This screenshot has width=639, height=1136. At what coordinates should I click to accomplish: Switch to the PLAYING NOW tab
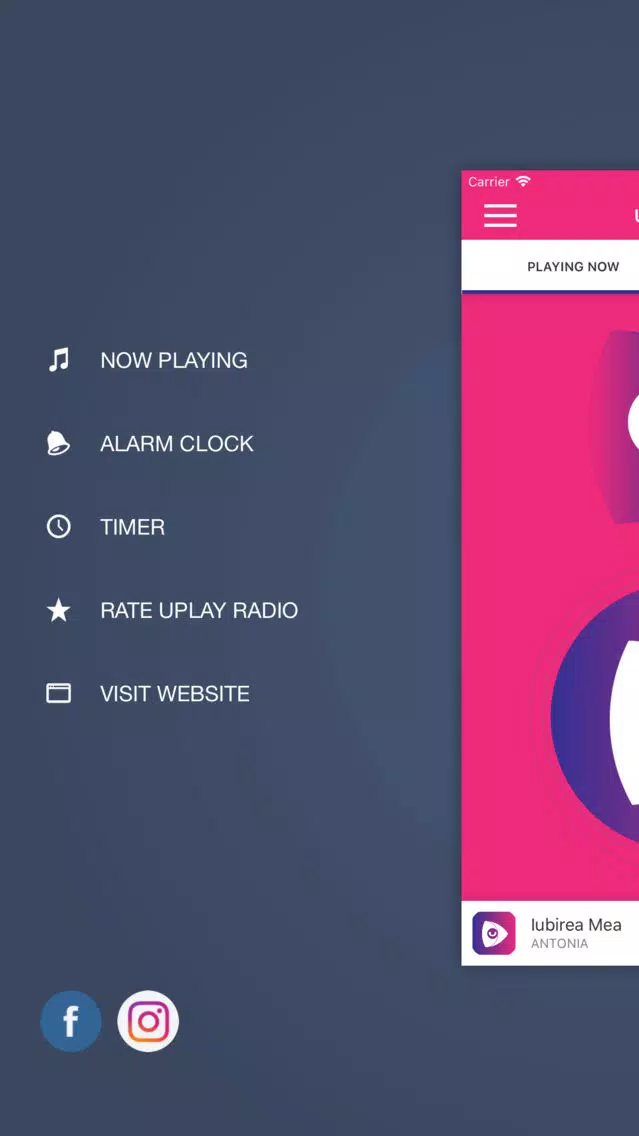point(573,267)
